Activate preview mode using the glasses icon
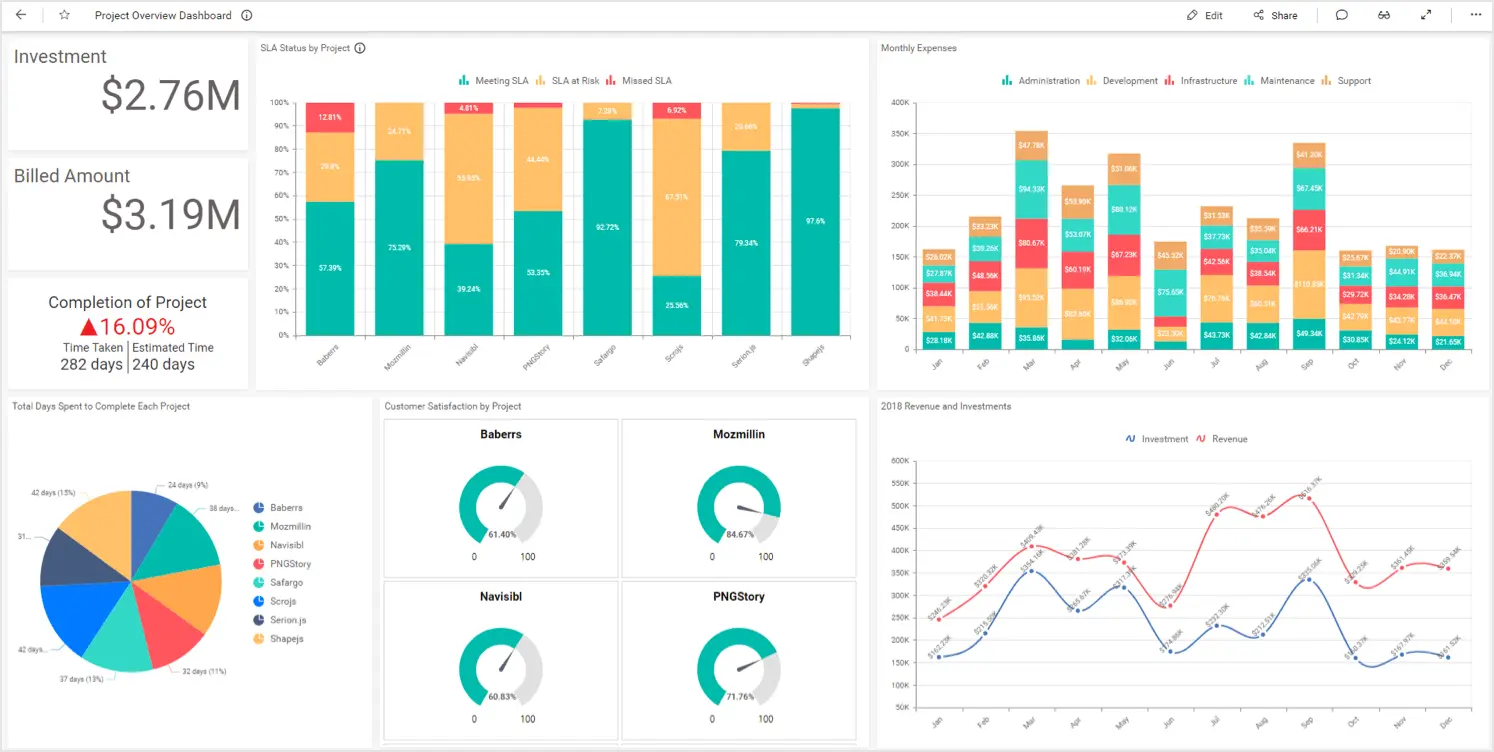The image size is (1494, 752). pyautogui.click(x=1384, y=15)
